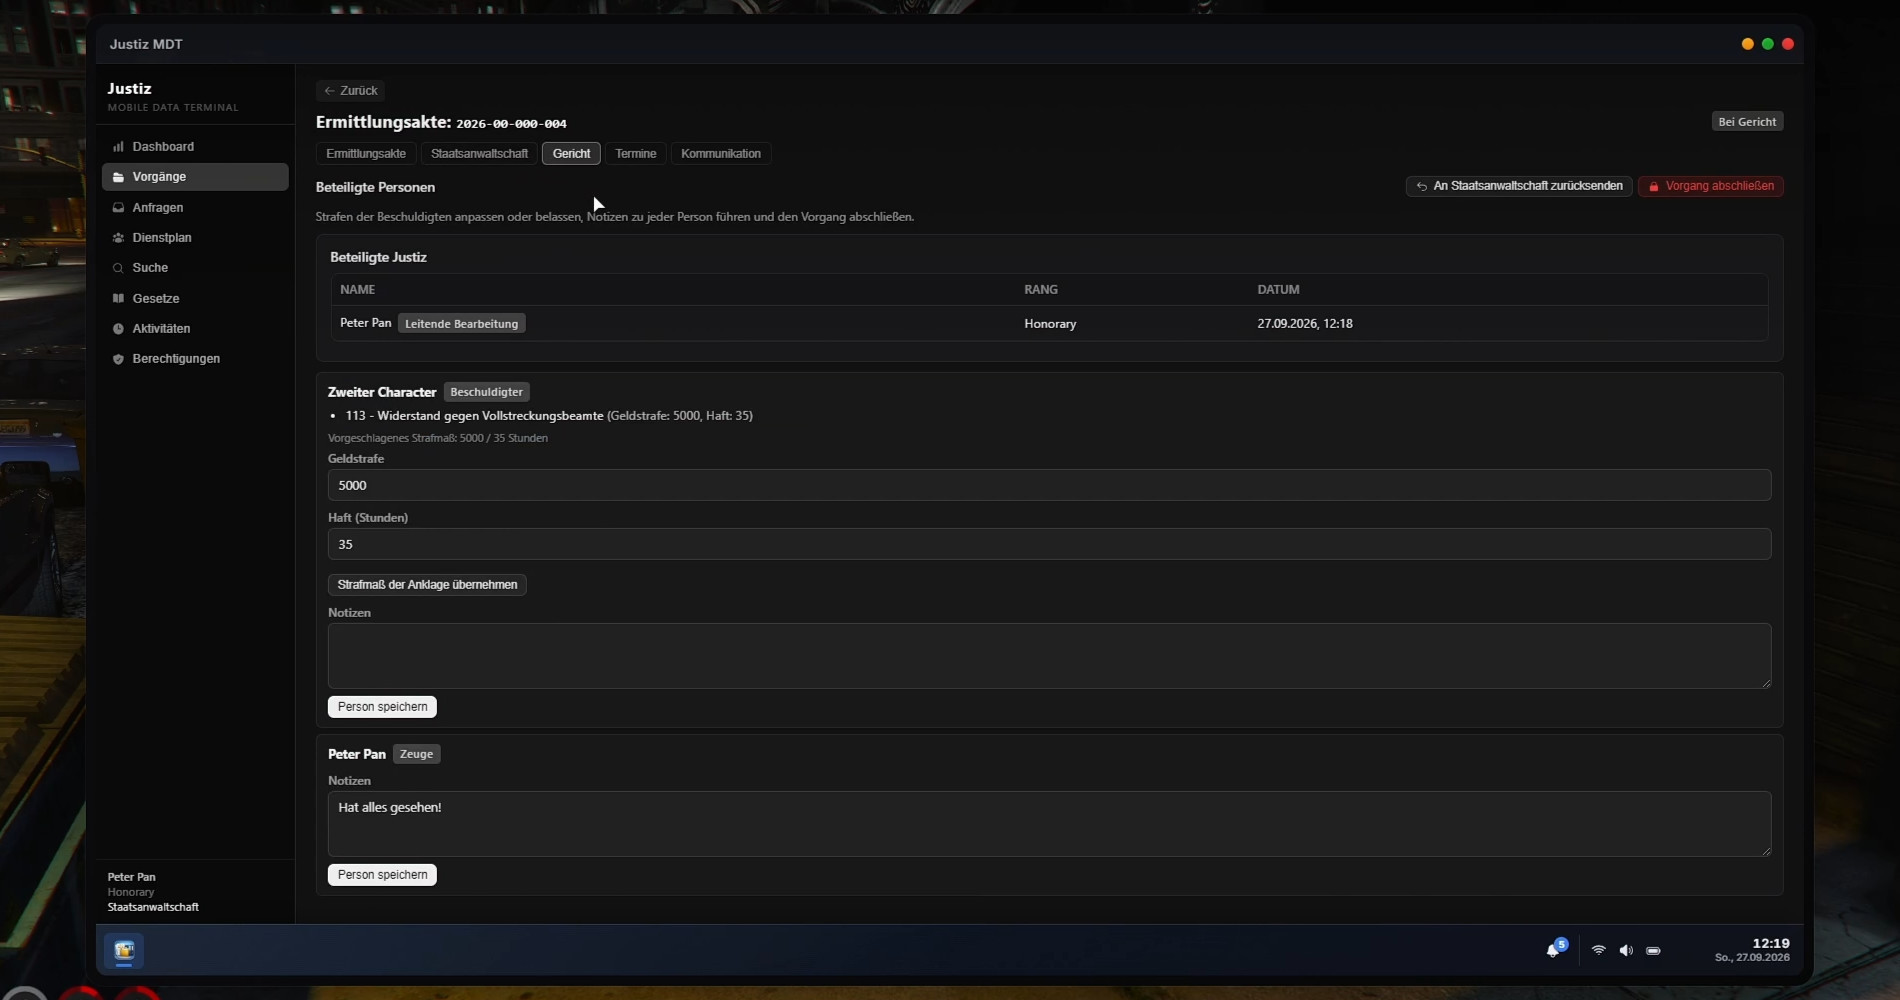
Task: Open Dashboard in the sidebar
Action: pyautogui.click(x=195, y=146)
